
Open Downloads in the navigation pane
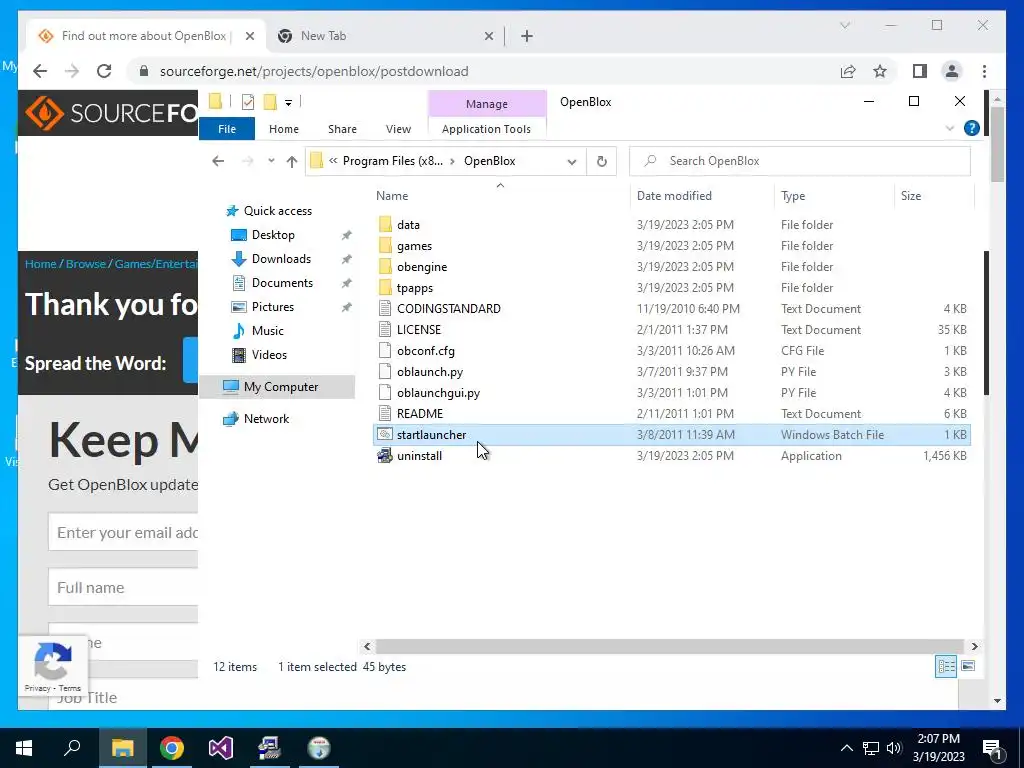[281, 259]
